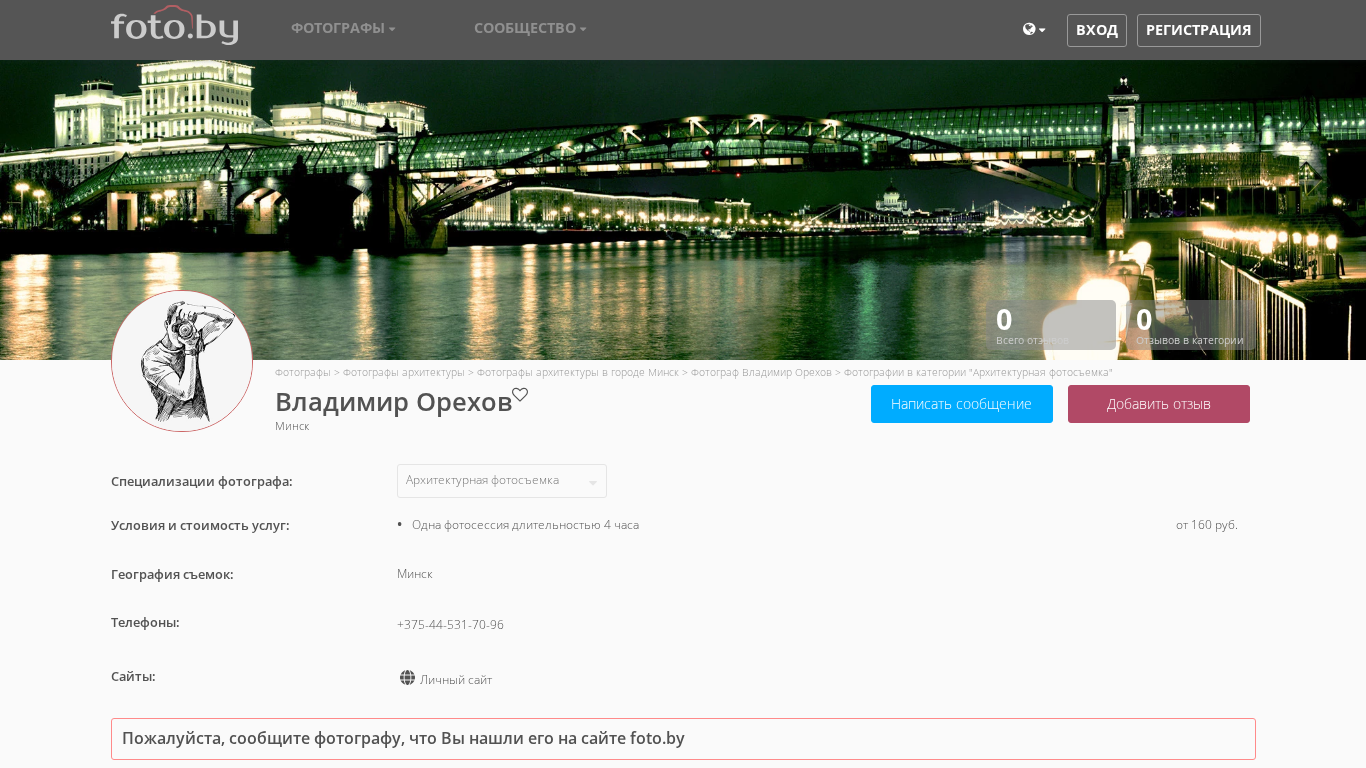Click the Всего отзывов counter box

(x=1051, y=325)
